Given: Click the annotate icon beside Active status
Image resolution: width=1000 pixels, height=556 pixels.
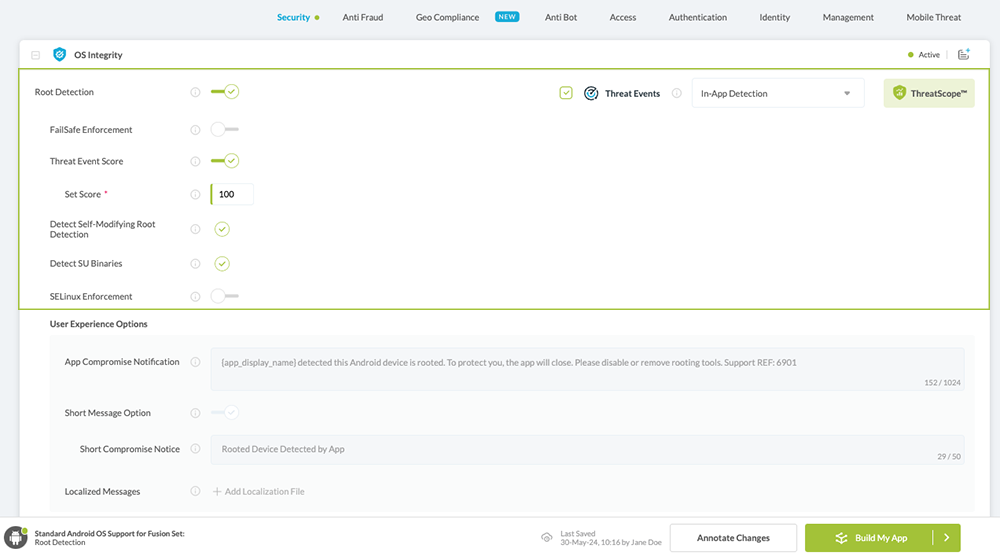Looking at the screenshot, I should click(x=963, y=55).
